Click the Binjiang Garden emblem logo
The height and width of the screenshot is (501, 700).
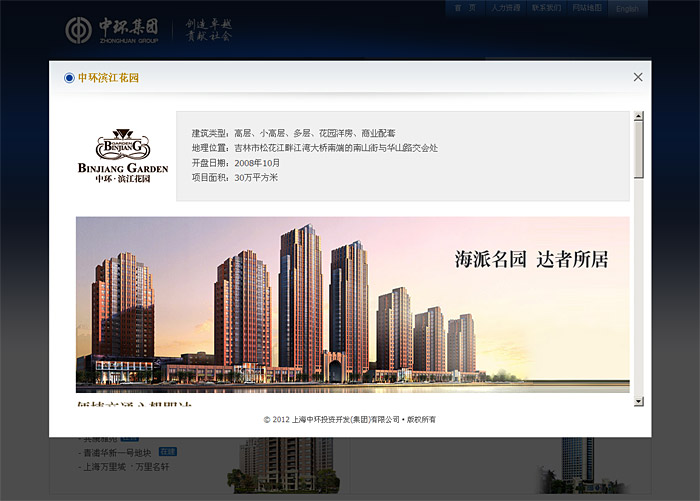tap(123, 144)
